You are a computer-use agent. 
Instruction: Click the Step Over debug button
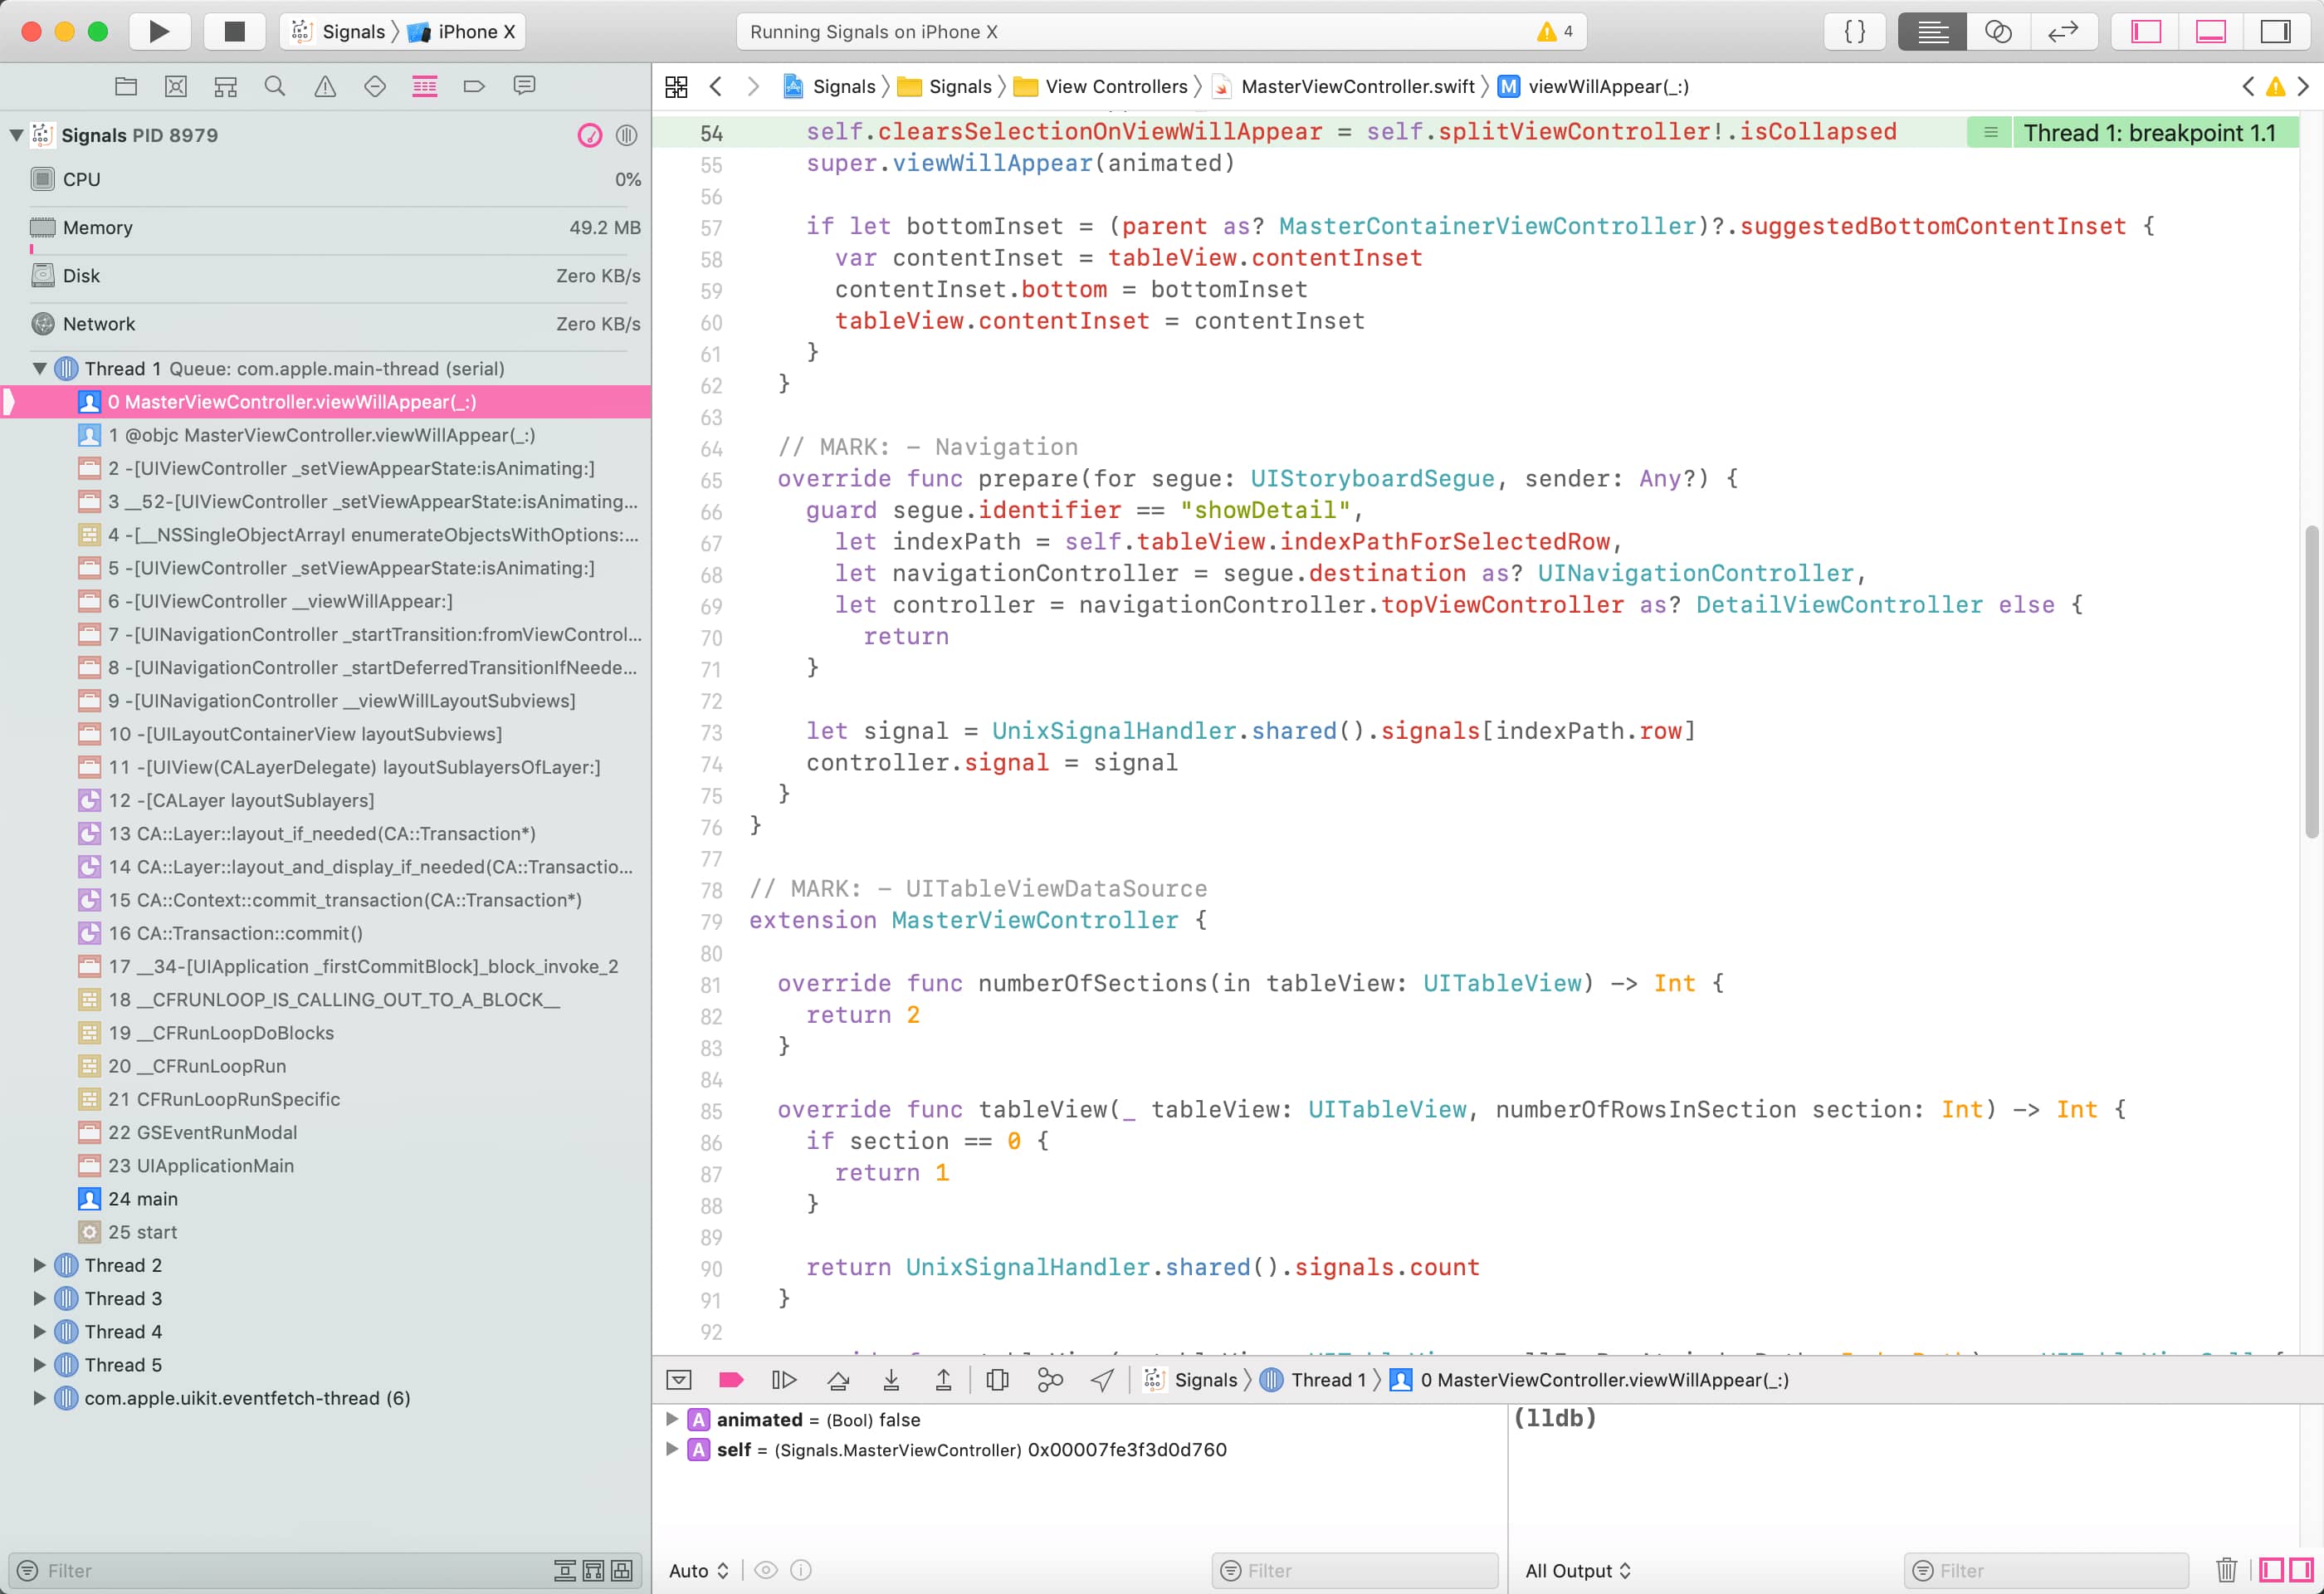[838, 1380]
